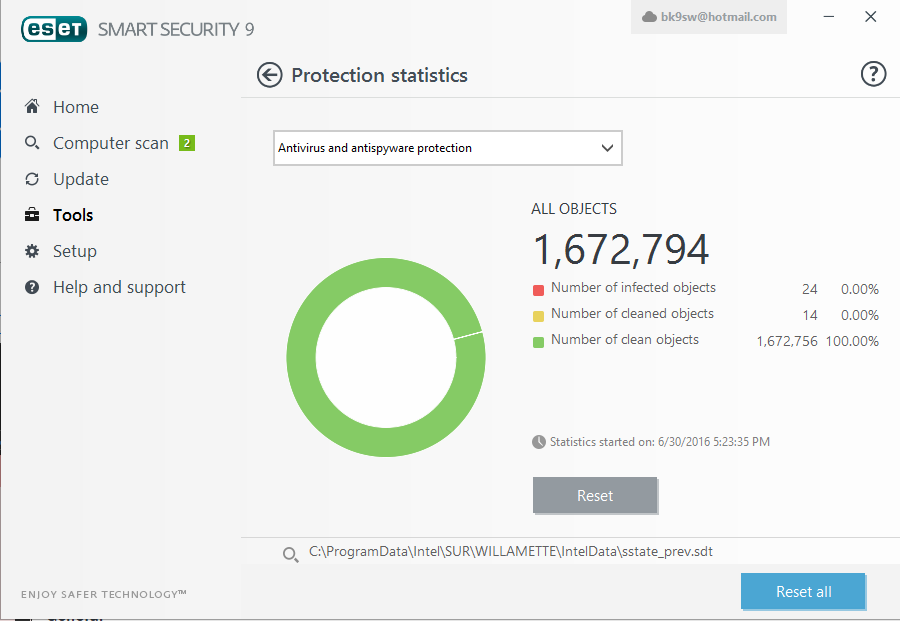Click the clean count value 1,672,756

click(787, 341)
